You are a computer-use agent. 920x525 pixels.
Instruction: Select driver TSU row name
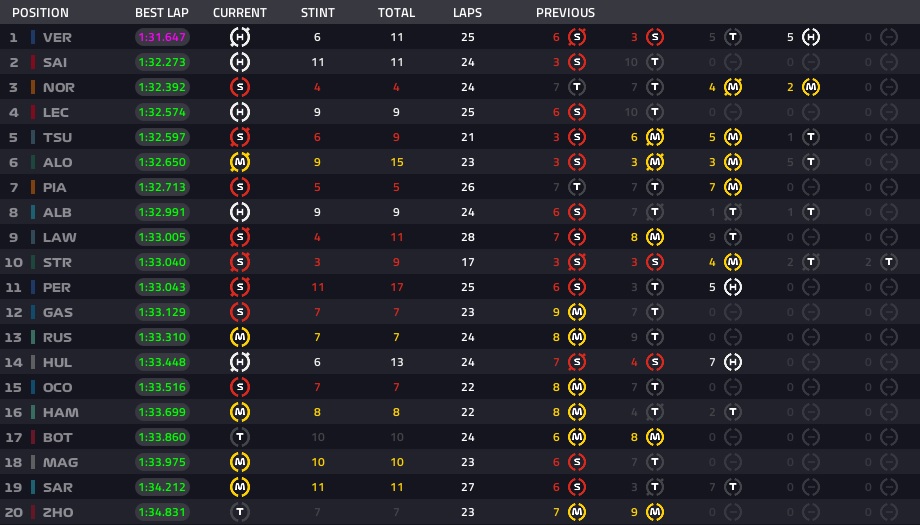(58, 137)
